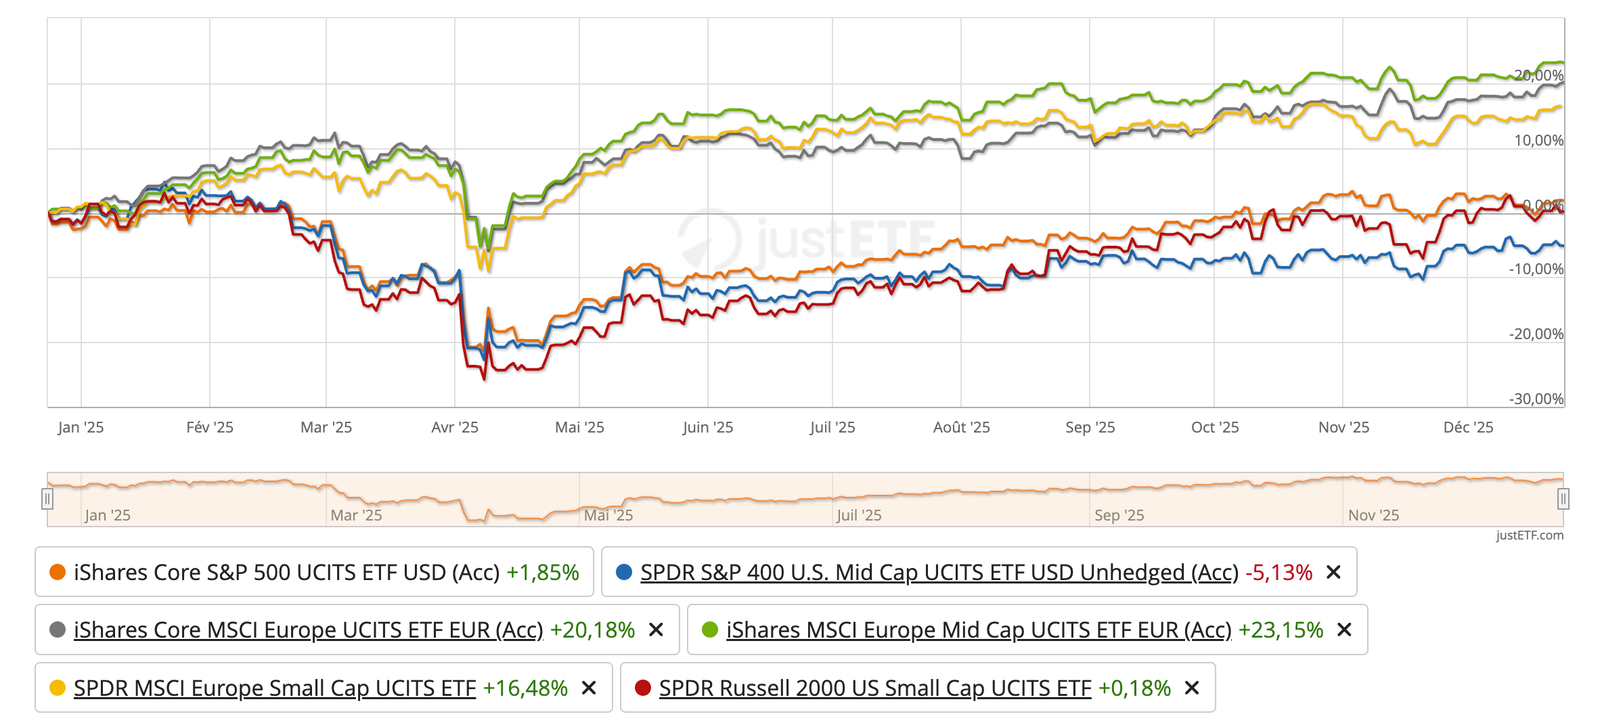Click red marker of Russell 2000 ETF
This screenshot has width=1600, height=727.
coord(643,688)
